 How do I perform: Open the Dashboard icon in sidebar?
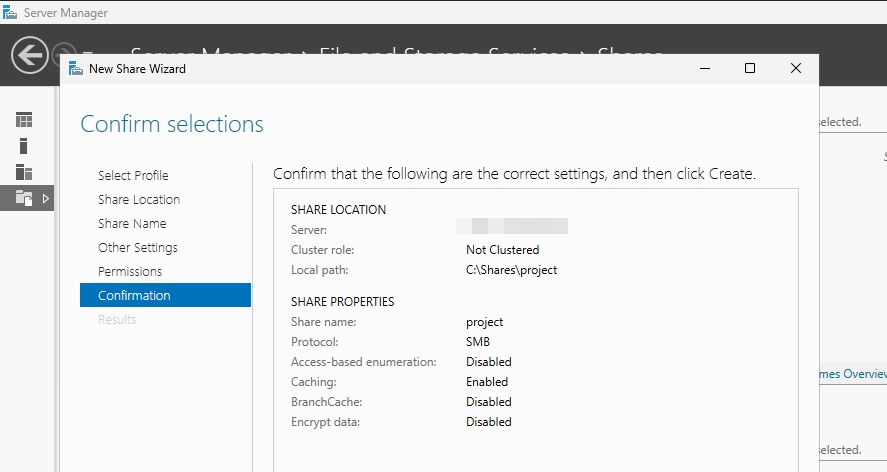point(24,120)
